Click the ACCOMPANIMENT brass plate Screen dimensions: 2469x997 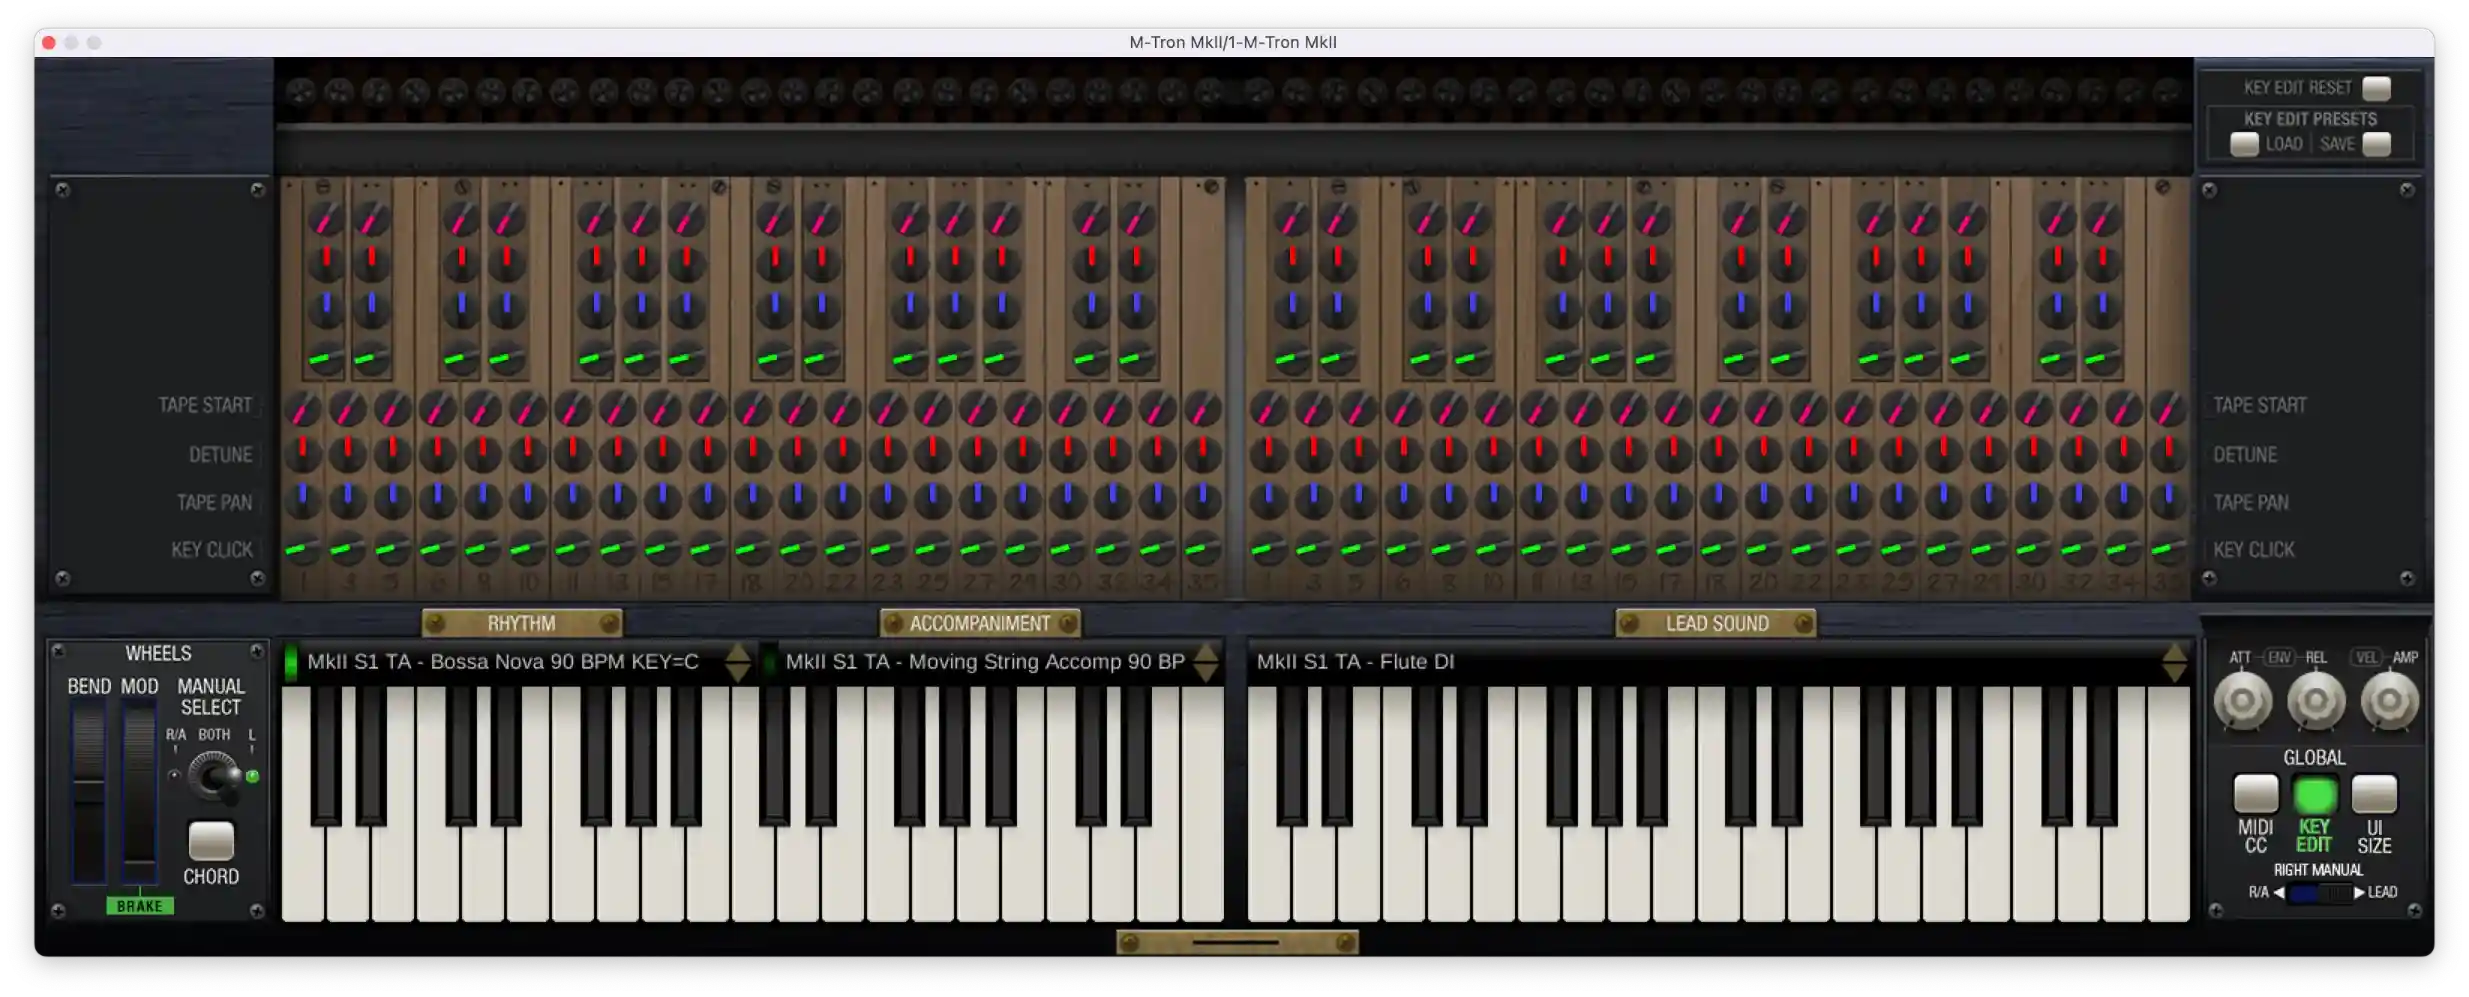[980, 623]
